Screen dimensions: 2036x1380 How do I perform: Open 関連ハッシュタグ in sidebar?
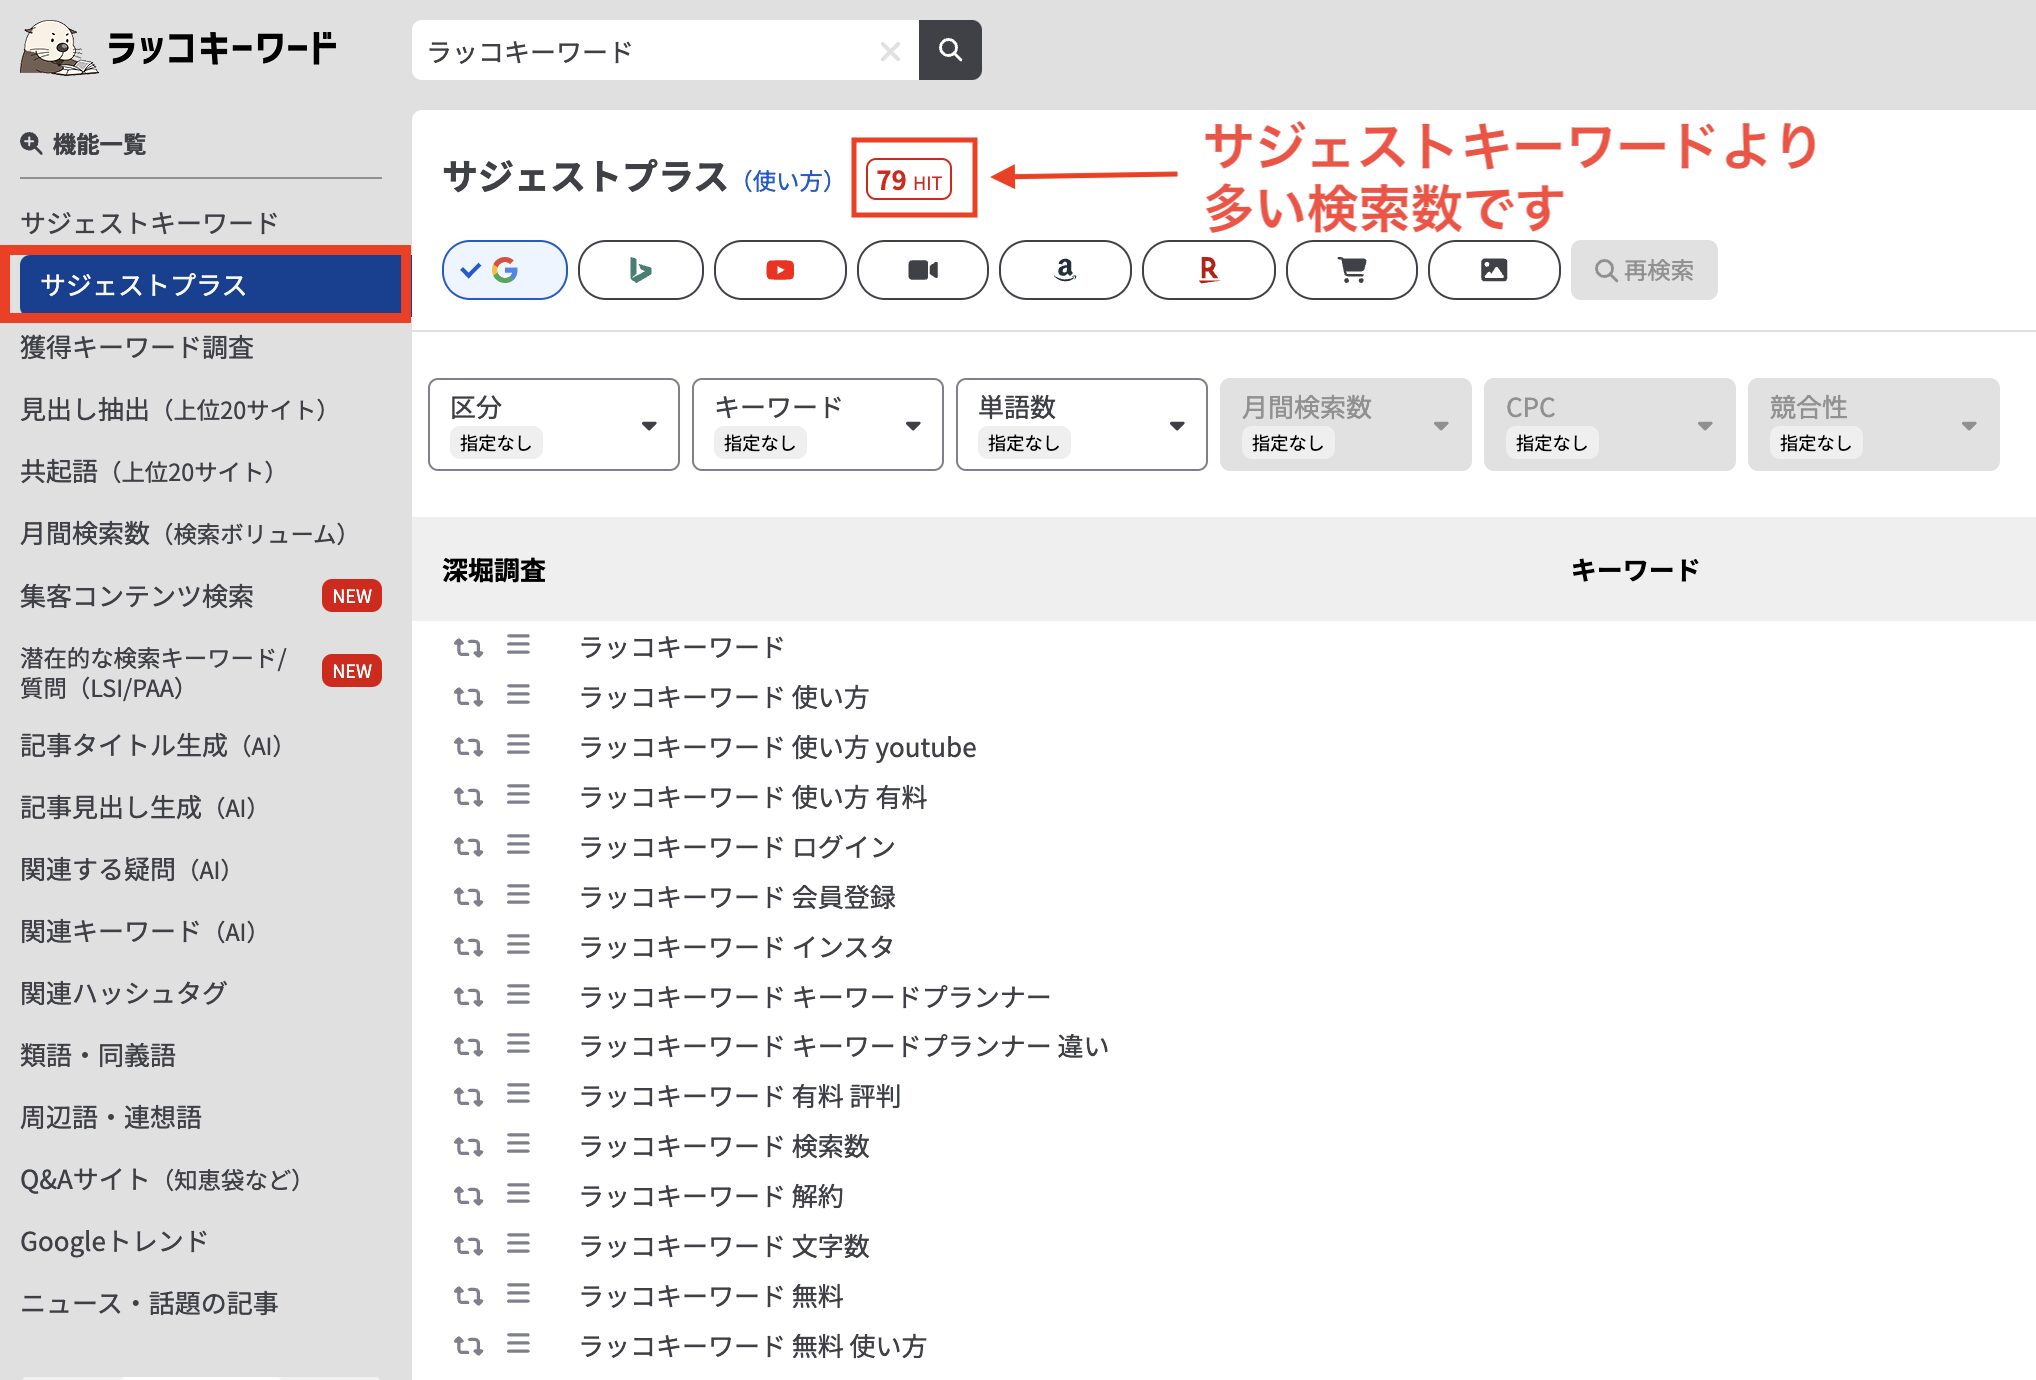(124, 994)
